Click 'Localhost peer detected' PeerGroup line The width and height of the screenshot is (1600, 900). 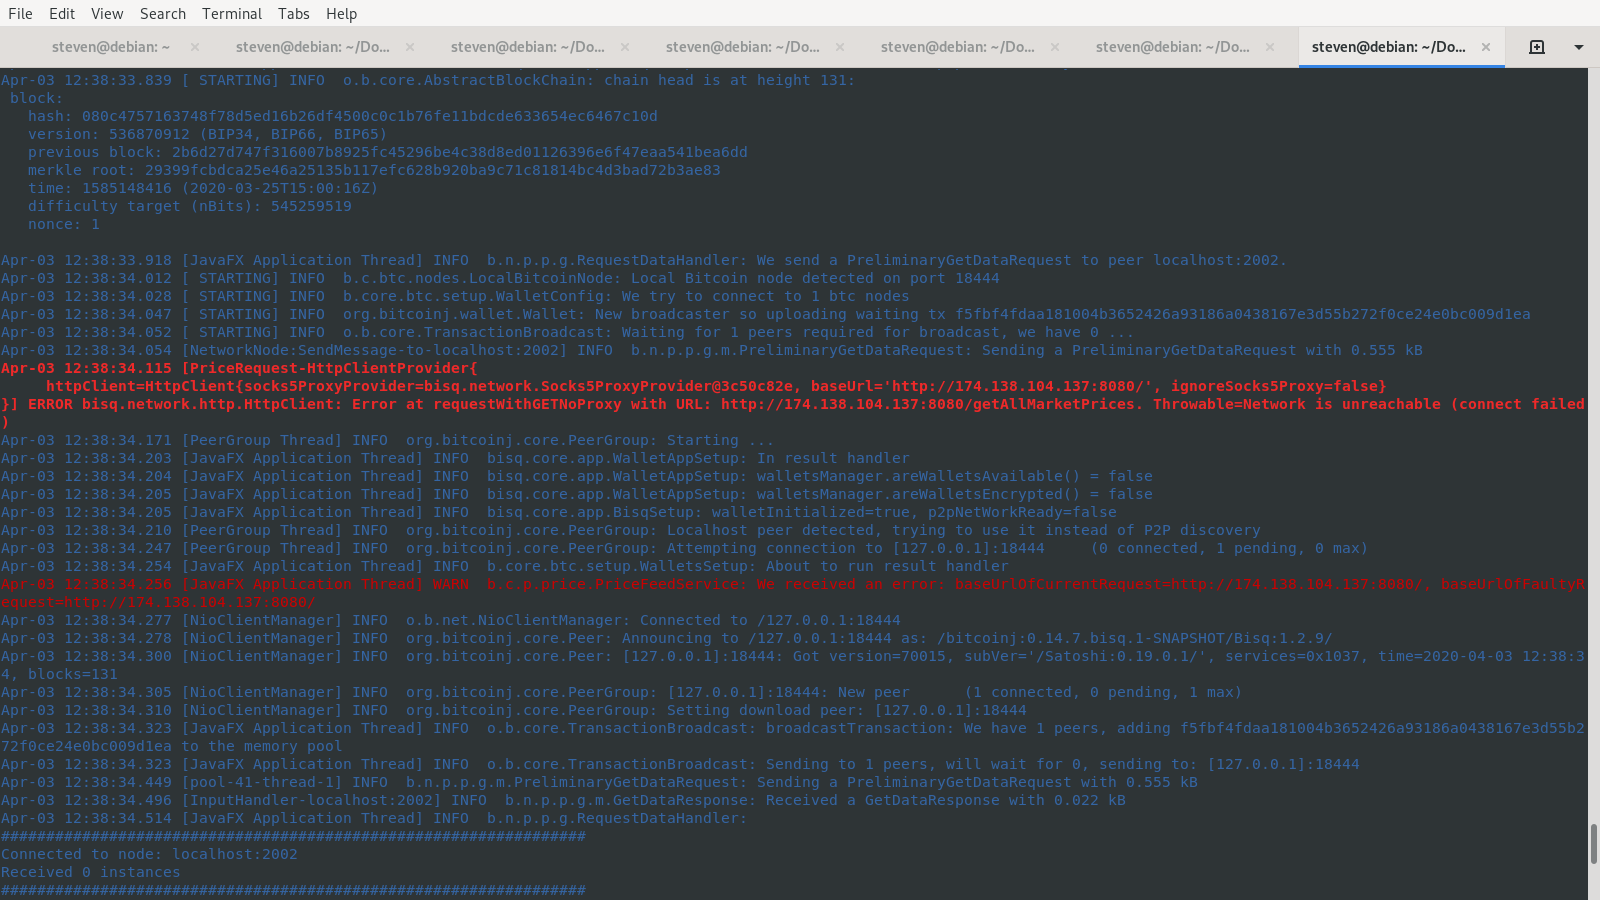tap(630, 530)
